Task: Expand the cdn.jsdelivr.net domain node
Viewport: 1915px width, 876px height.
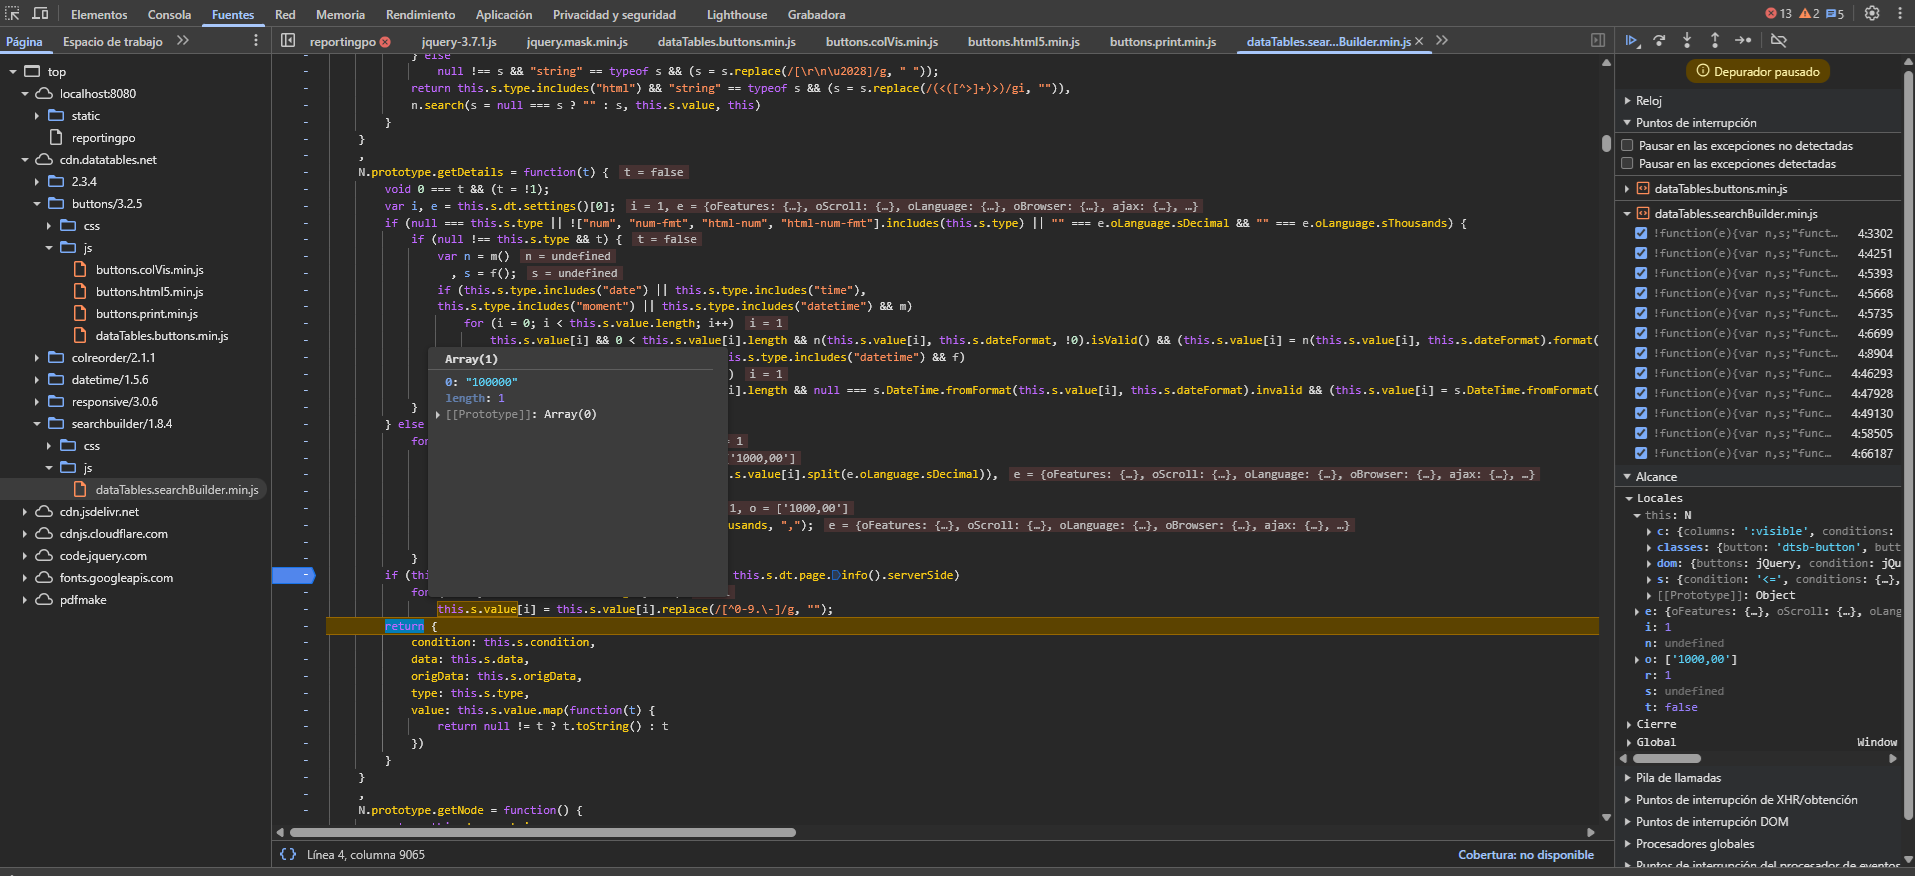Action: pyautogui.click(x=25, y=512)
